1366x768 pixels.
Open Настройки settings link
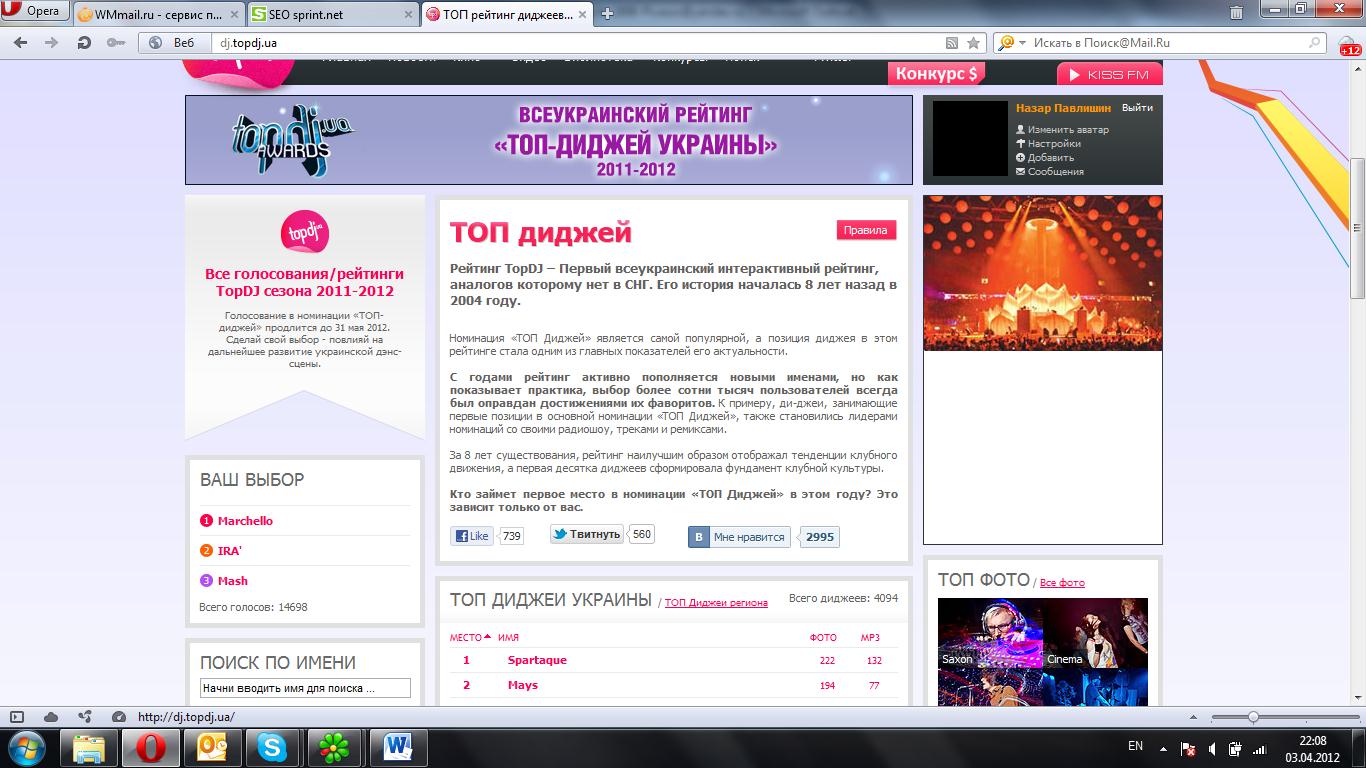click(x=1054, y=144)
